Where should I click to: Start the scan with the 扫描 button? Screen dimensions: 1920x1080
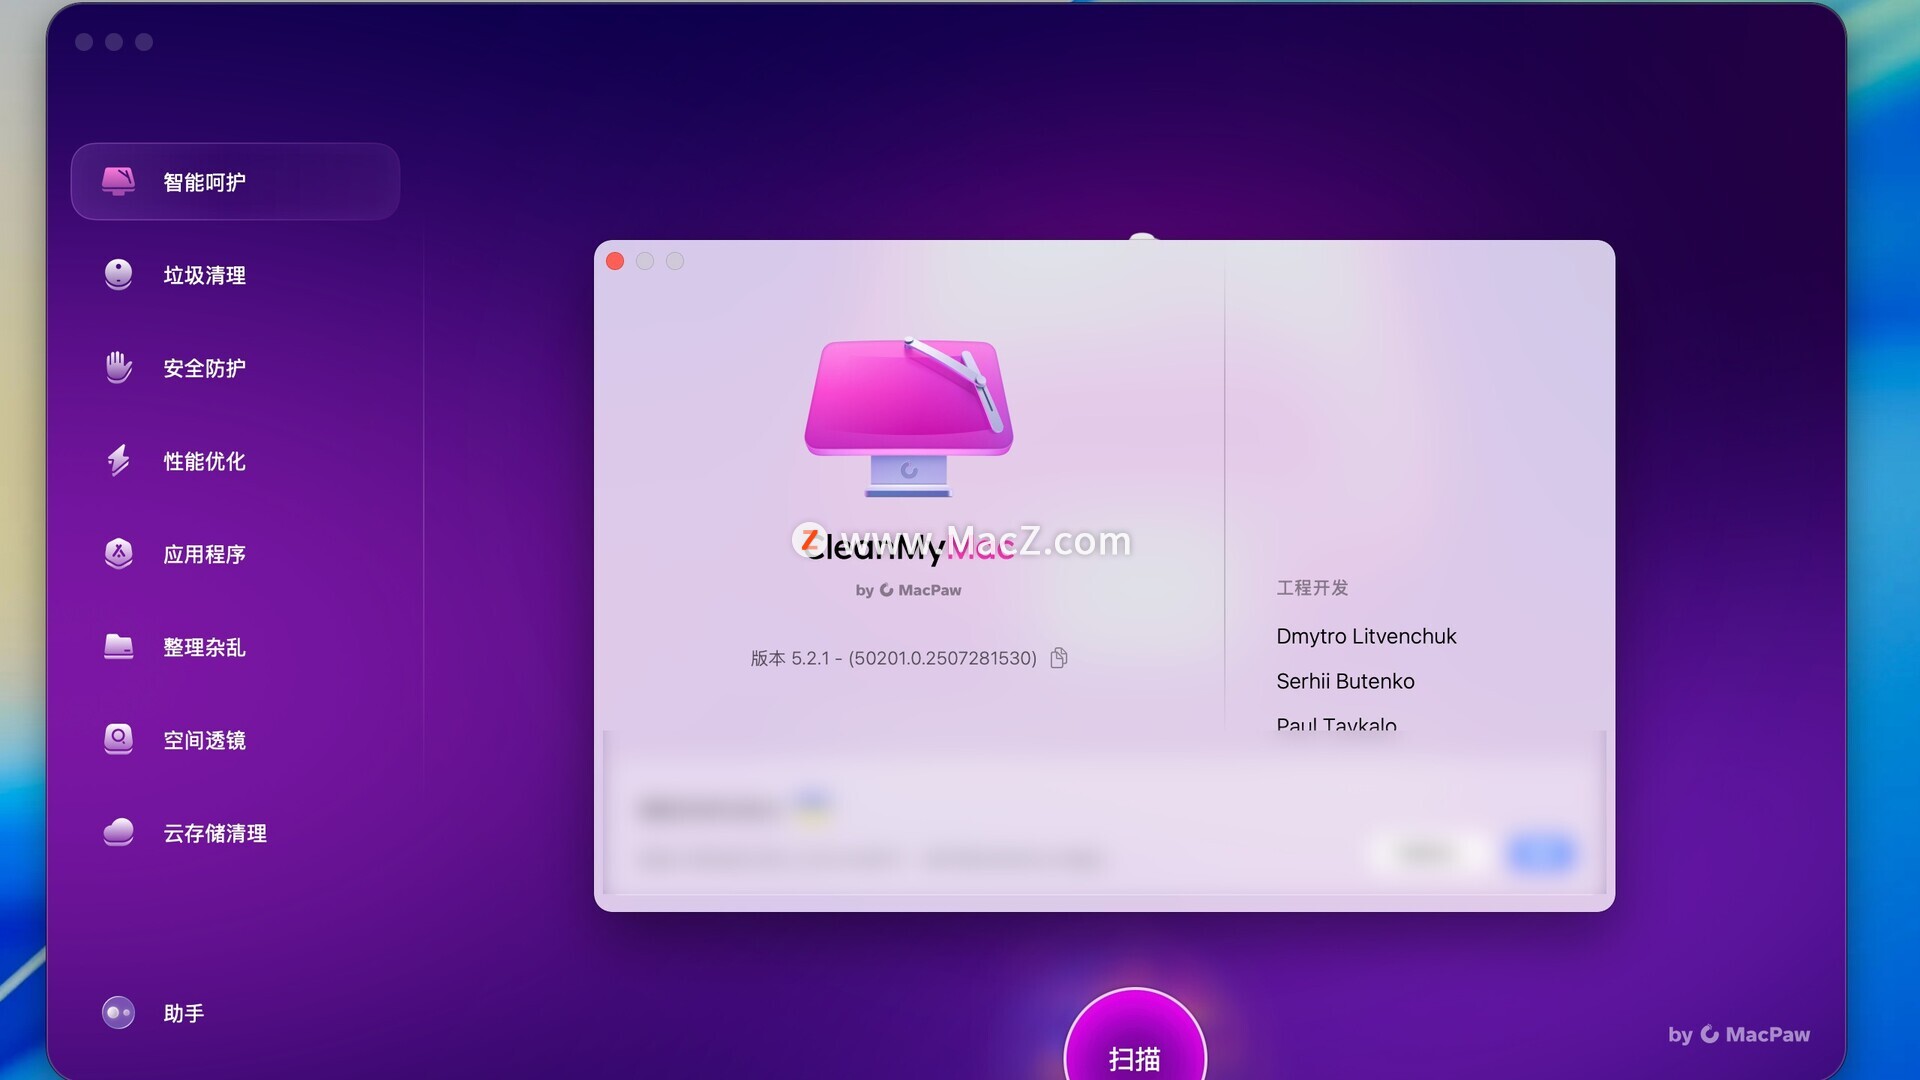tap(1135, 1035)
